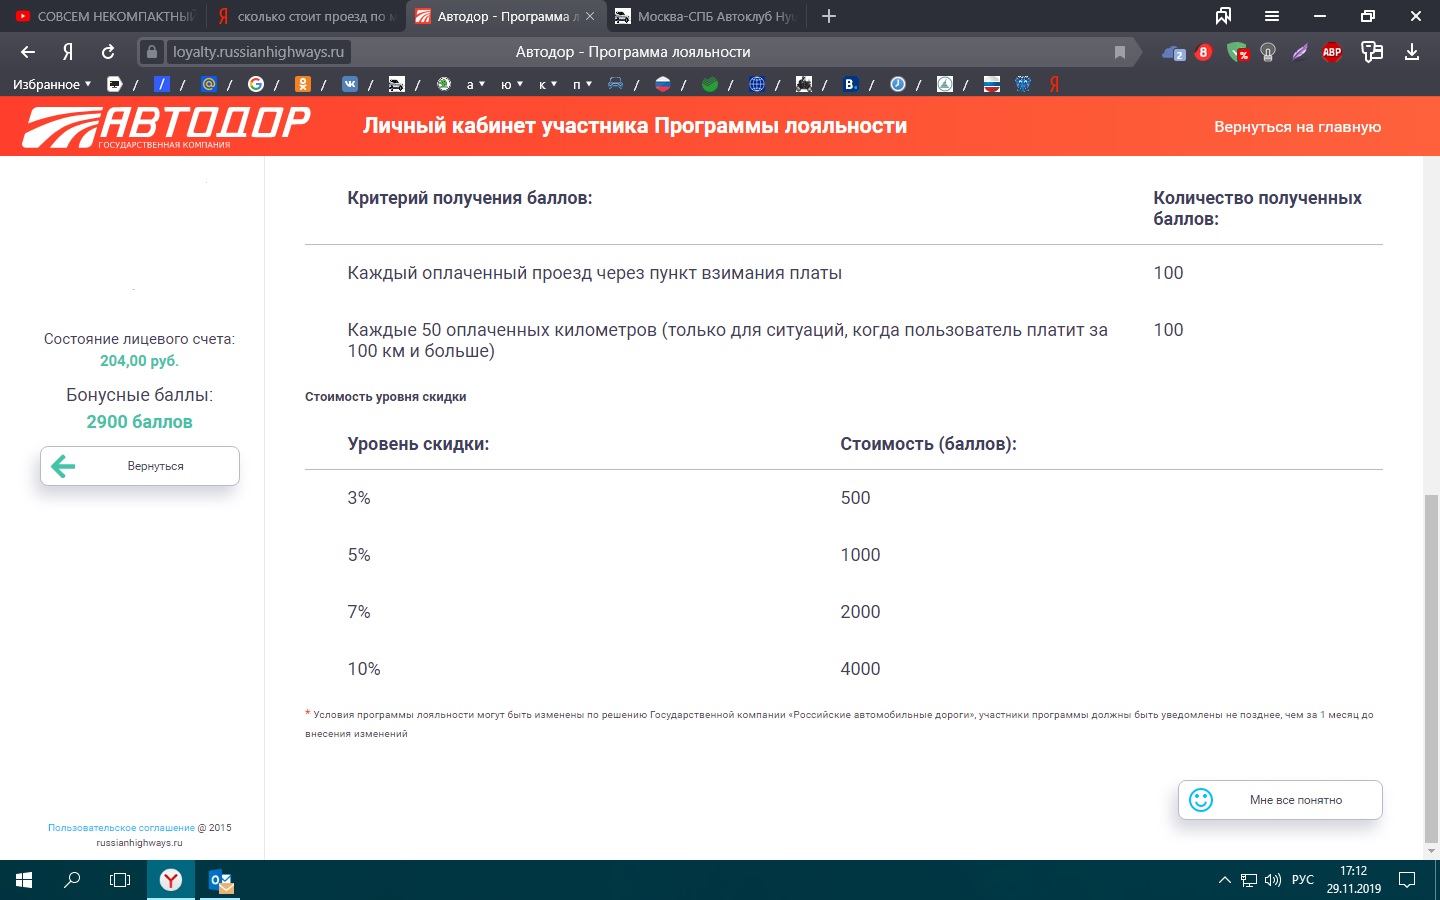Open the blue globe bookmark icon
The image size is (1440, 900).
(x=757, y=84)
